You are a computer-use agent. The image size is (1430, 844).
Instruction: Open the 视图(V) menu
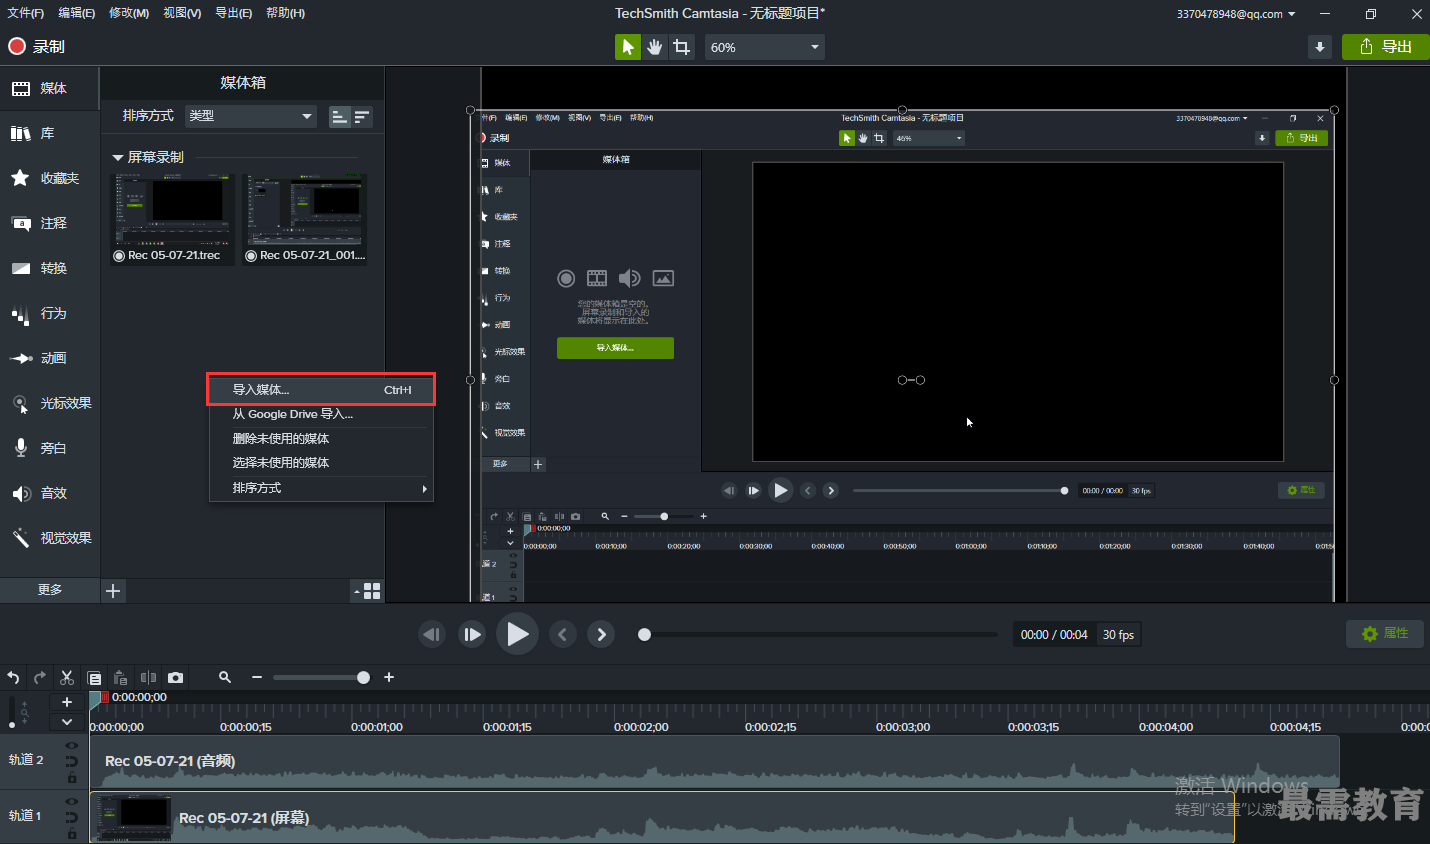click(182, 13)
